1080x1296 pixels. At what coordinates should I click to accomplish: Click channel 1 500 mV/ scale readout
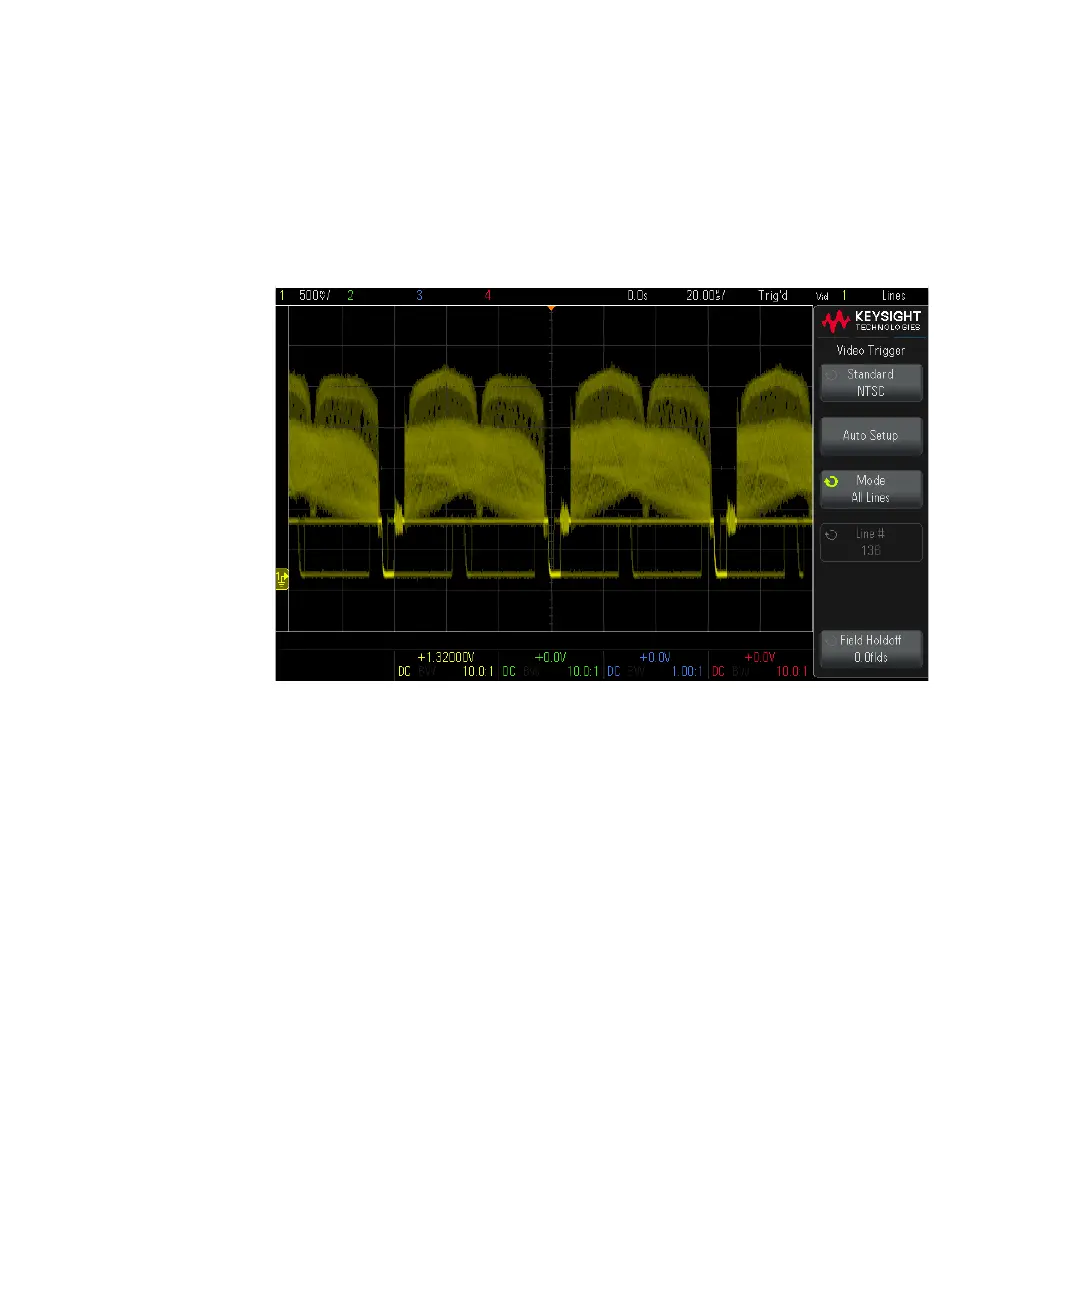coord(313,296)
